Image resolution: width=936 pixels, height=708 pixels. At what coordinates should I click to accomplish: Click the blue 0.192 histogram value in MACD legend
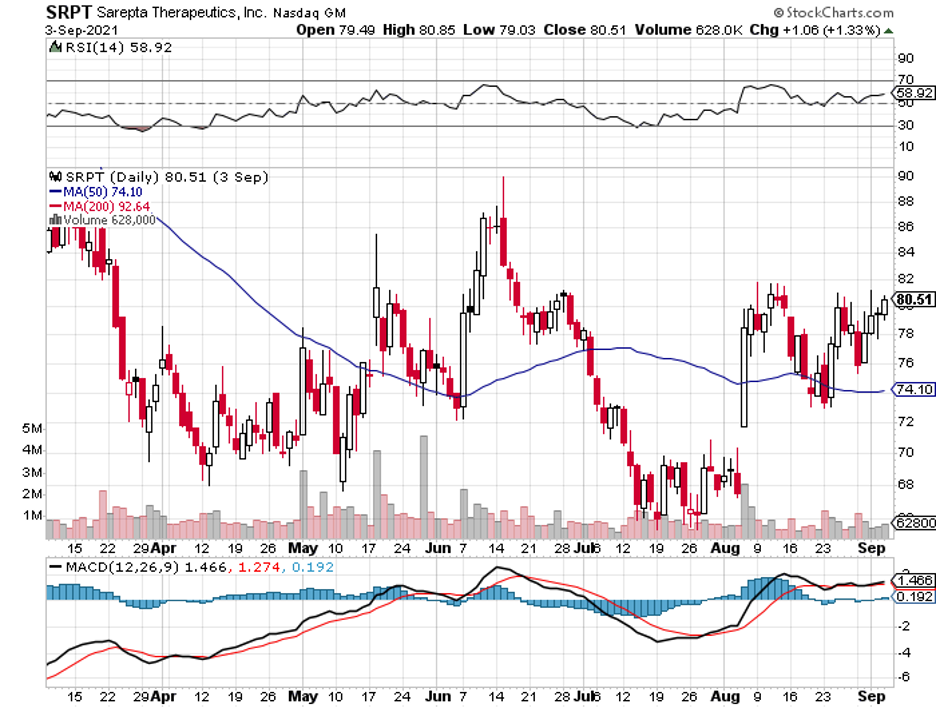[312, 567]
